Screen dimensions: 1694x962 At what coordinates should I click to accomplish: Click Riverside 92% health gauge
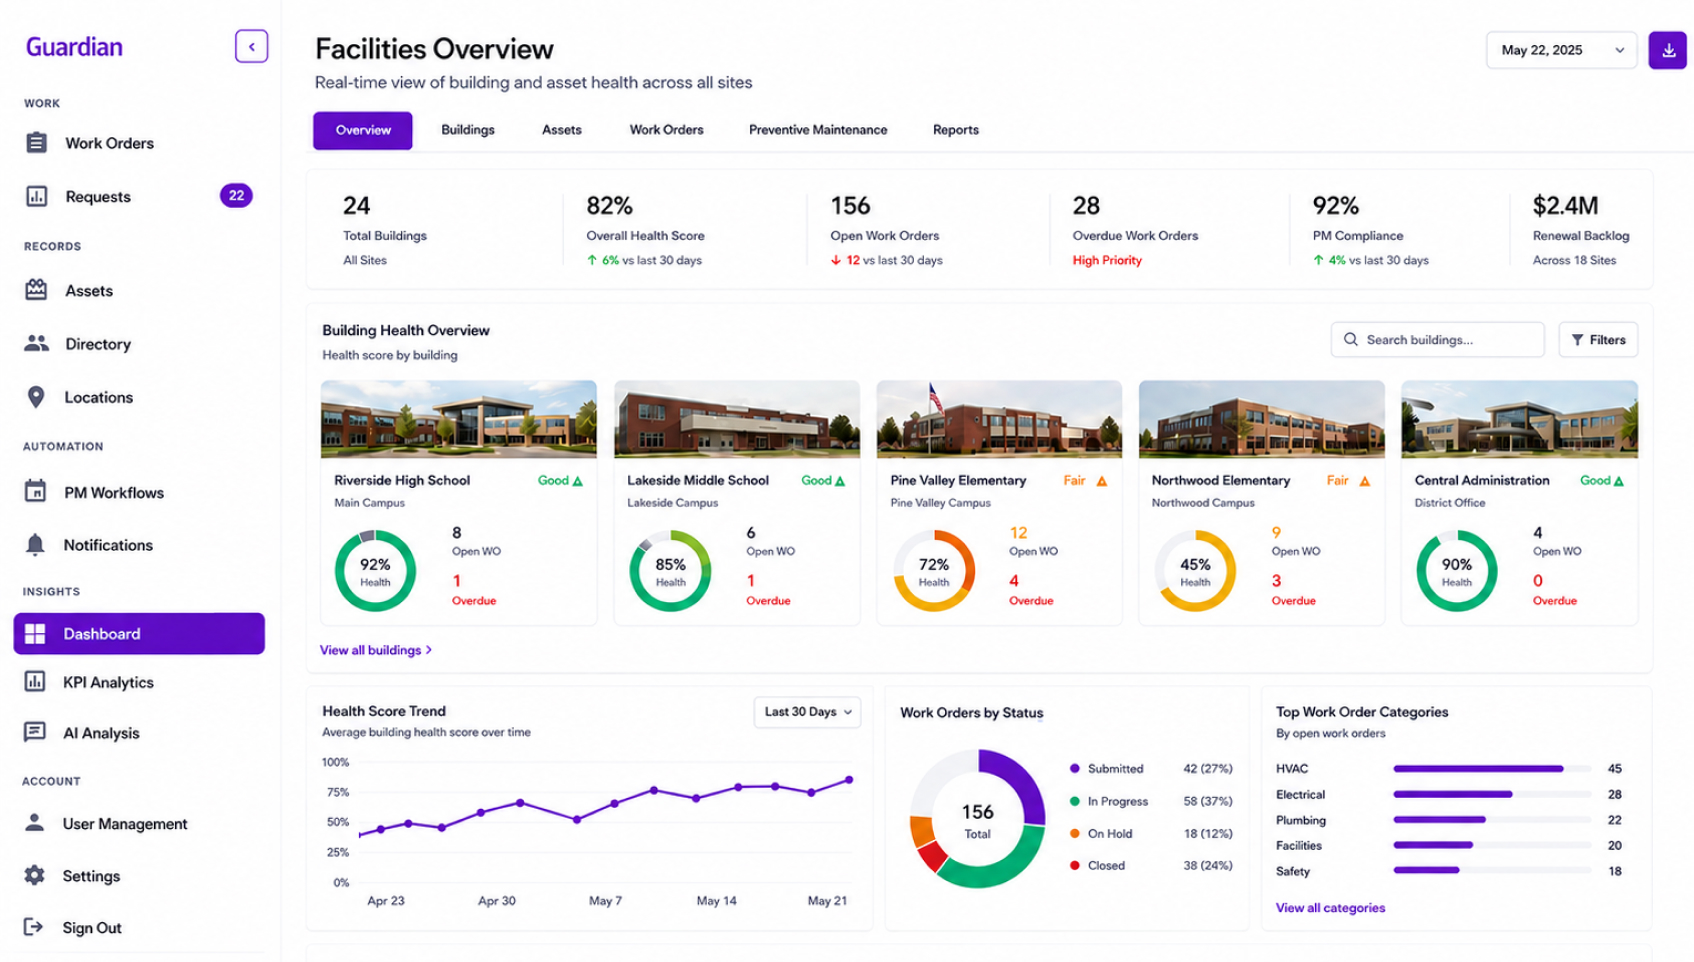(x=375, y=571)
